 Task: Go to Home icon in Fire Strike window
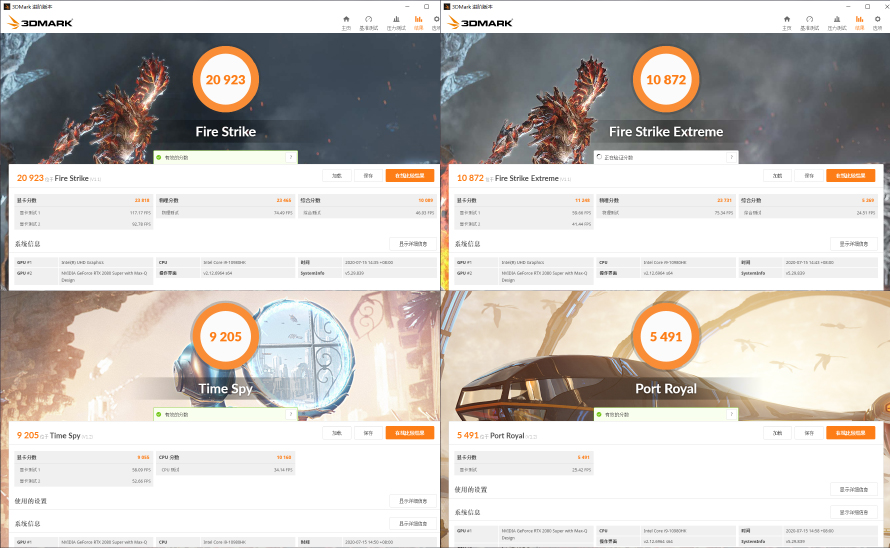coord(346,21)
